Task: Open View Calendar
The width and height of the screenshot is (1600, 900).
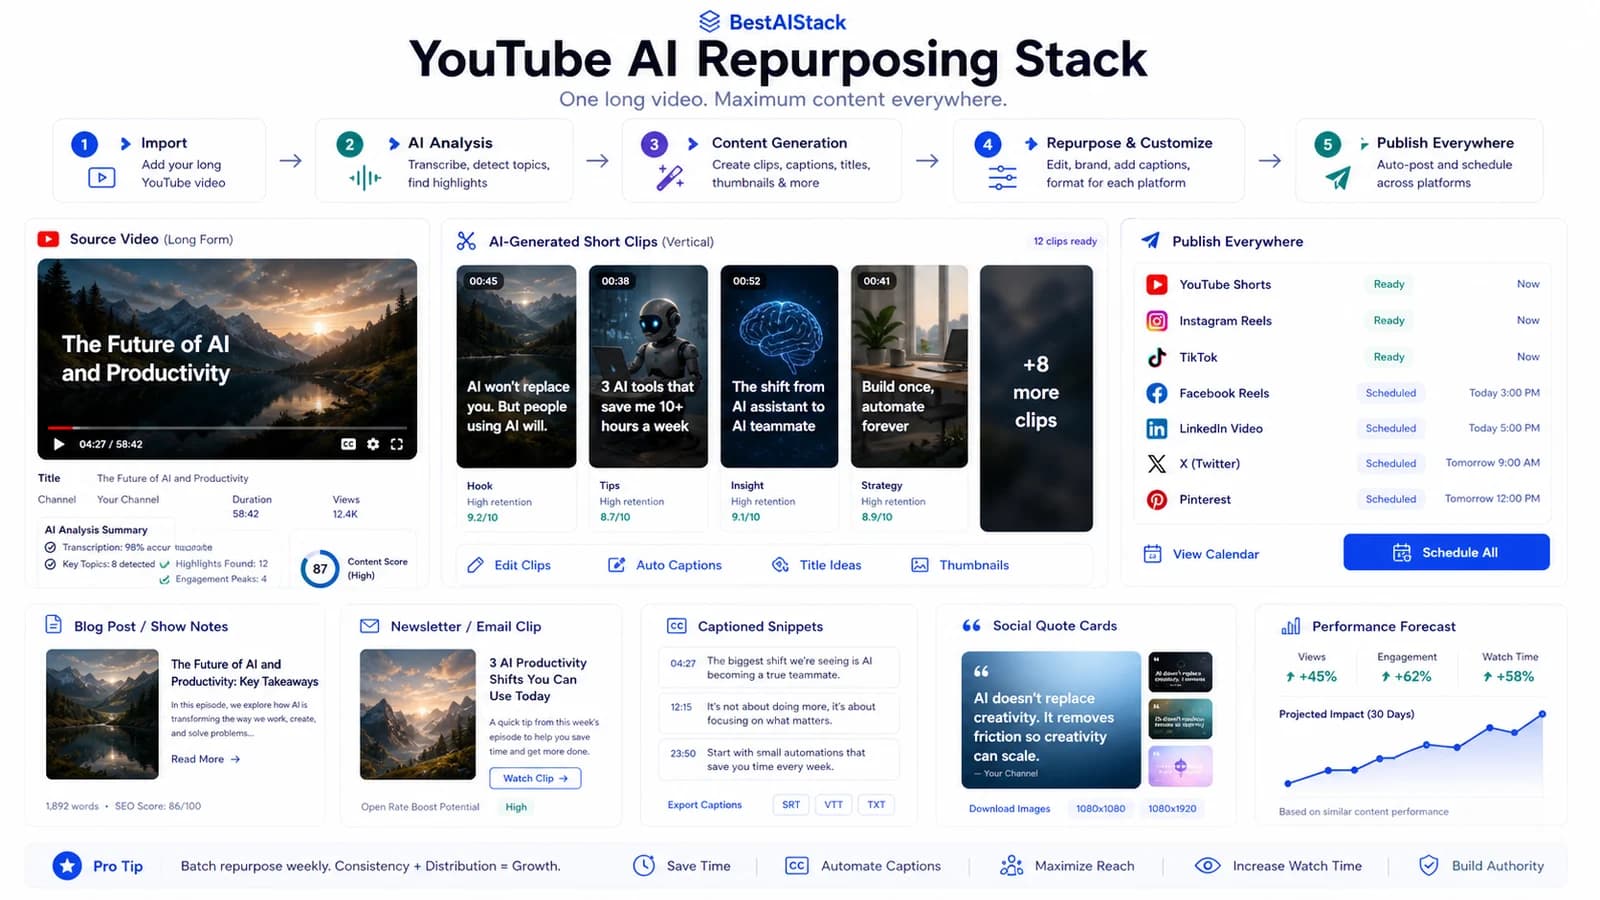Action: (x=1201, y=554)
